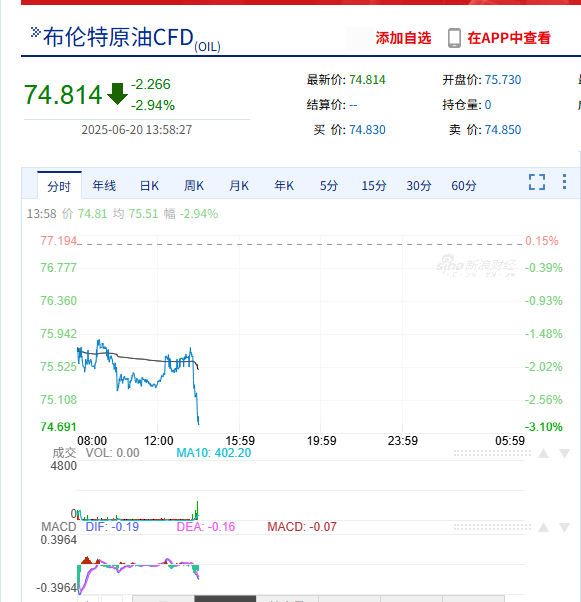The width and height of the screenshot is (581, 602).
Task: Show the 5分 interval chart
Action: [329, 186]
